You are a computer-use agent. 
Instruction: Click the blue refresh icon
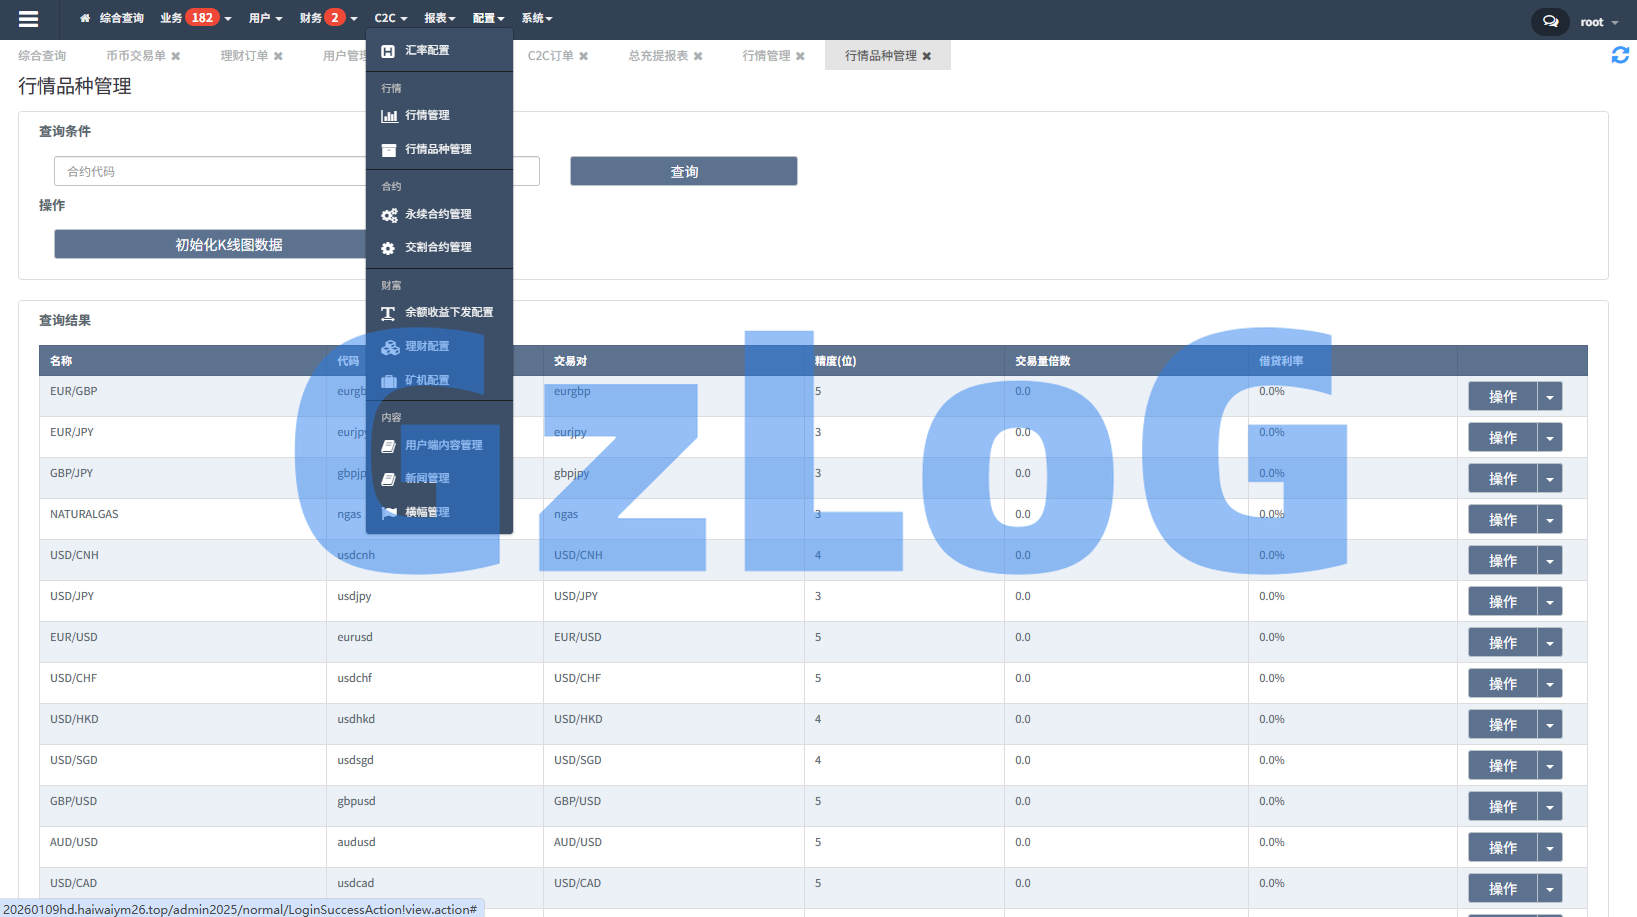coord(1620,56)
